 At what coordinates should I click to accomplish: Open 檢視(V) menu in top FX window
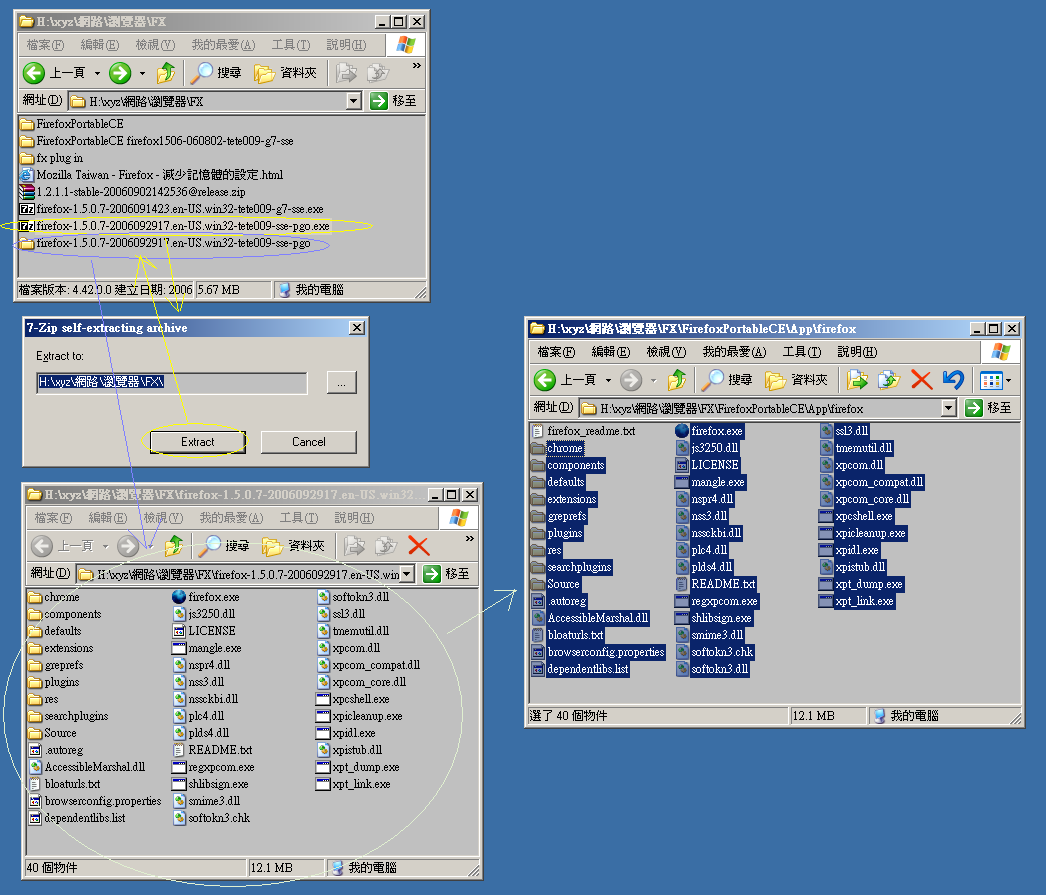[155, 45]
